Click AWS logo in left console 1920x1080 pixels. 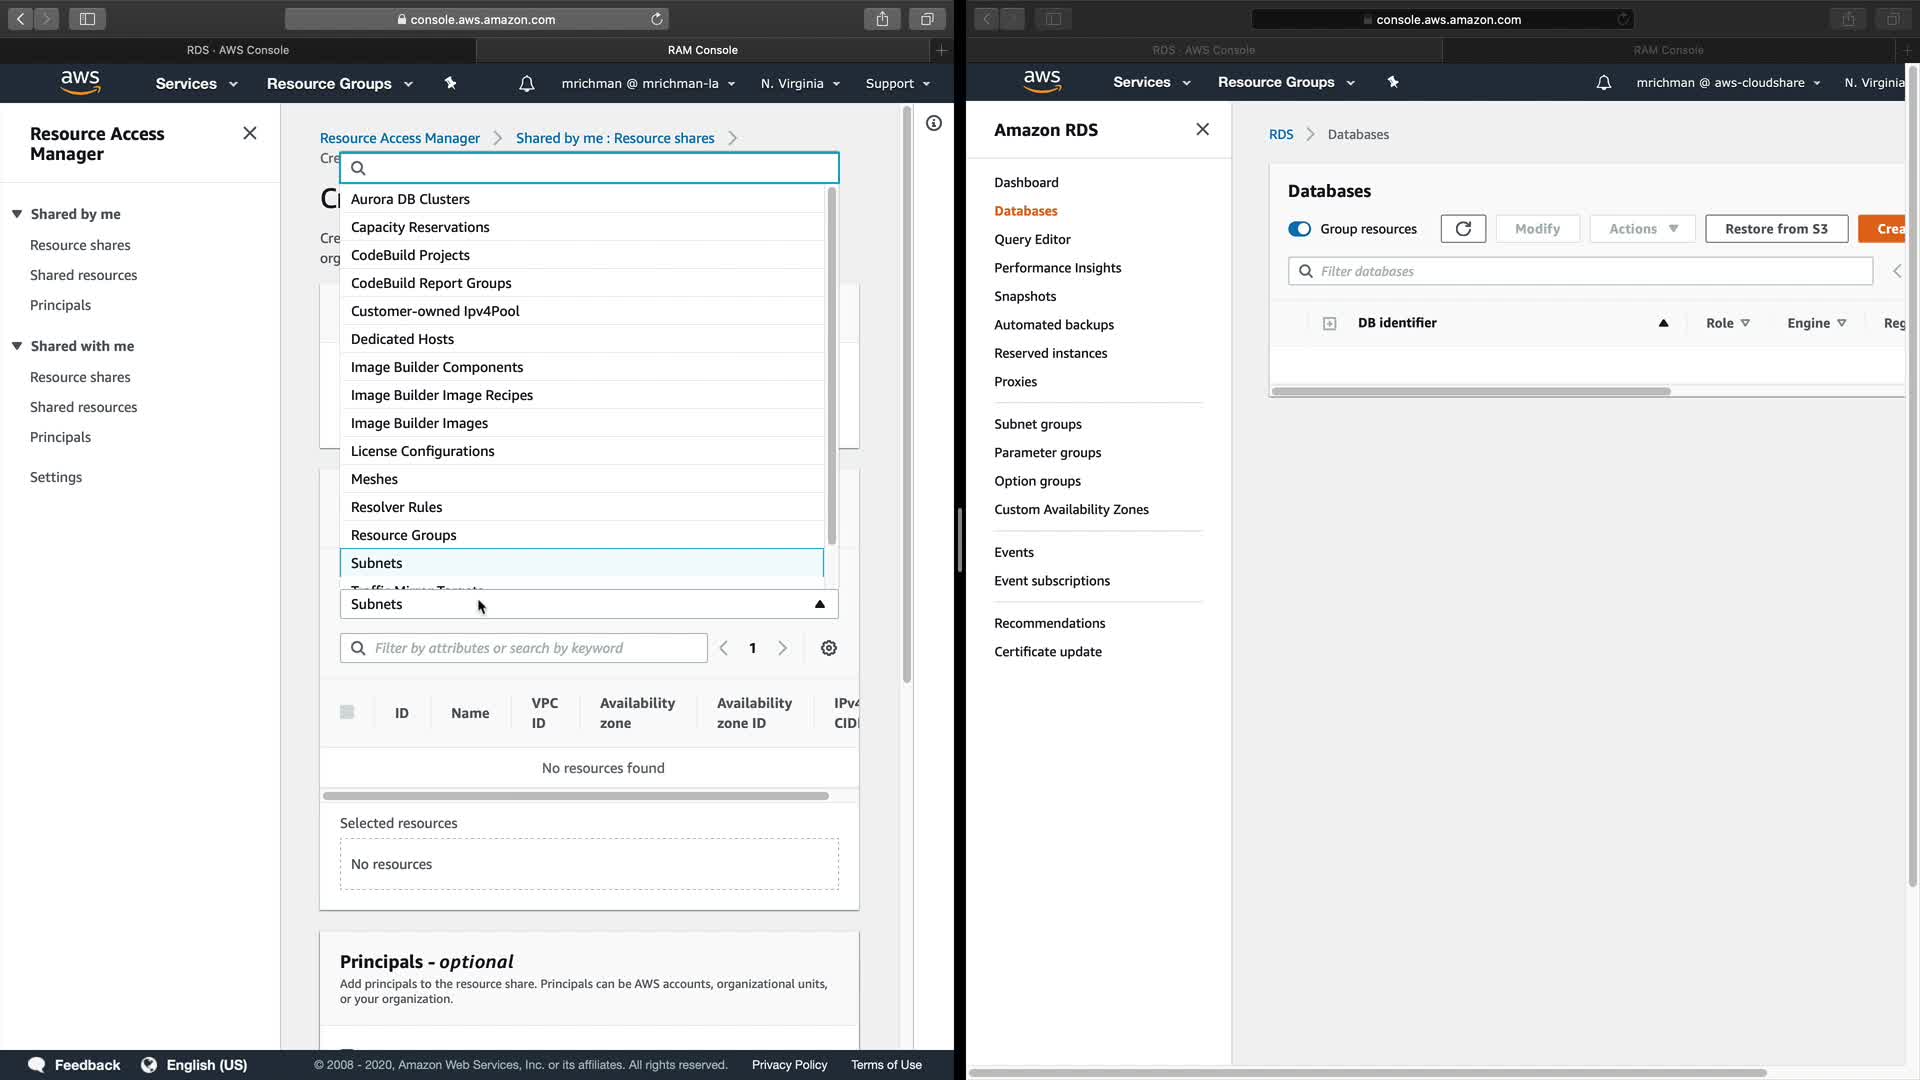[x=80, y=83]
